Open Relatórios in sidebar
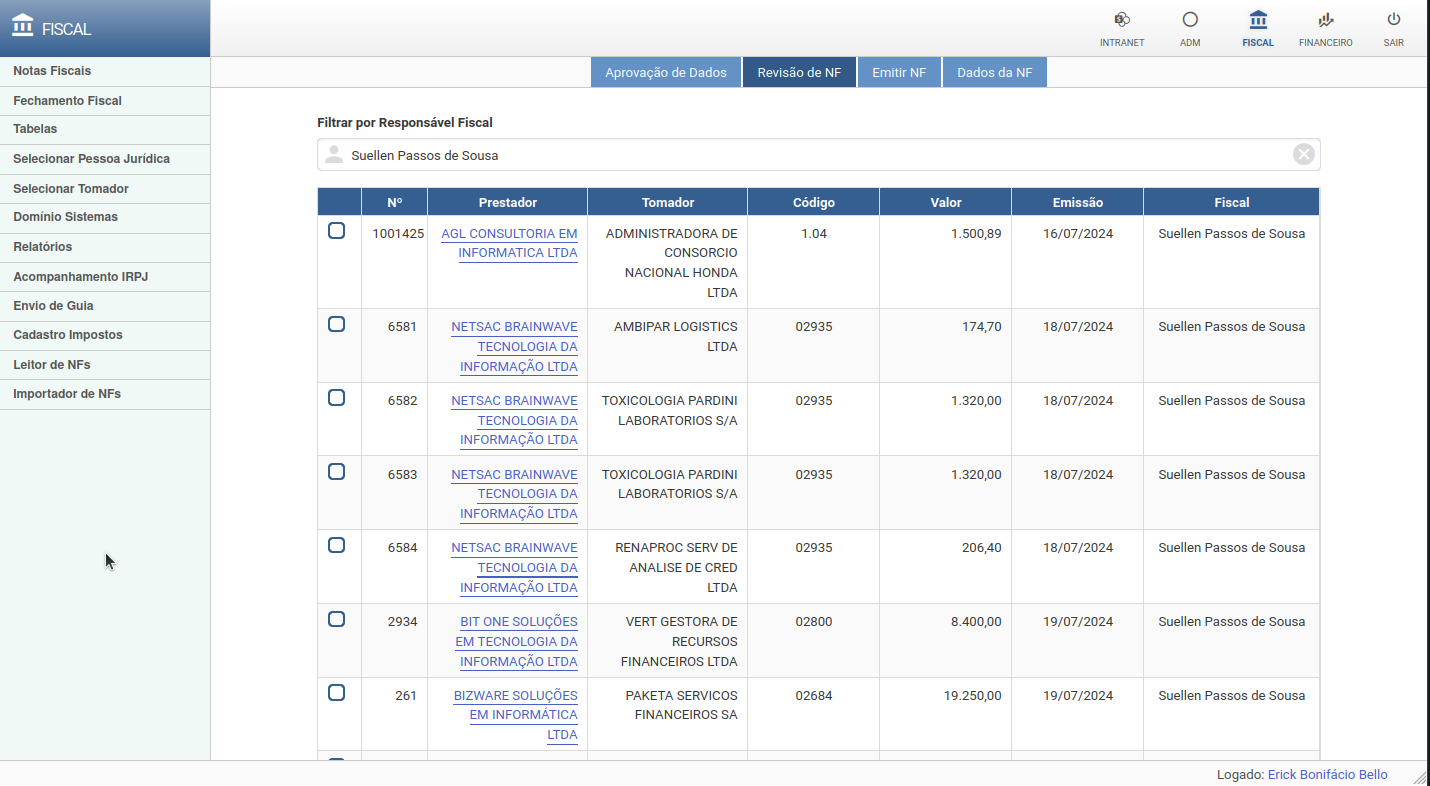Viewport: 1430px width, 786px height. (x=105, y=247)
